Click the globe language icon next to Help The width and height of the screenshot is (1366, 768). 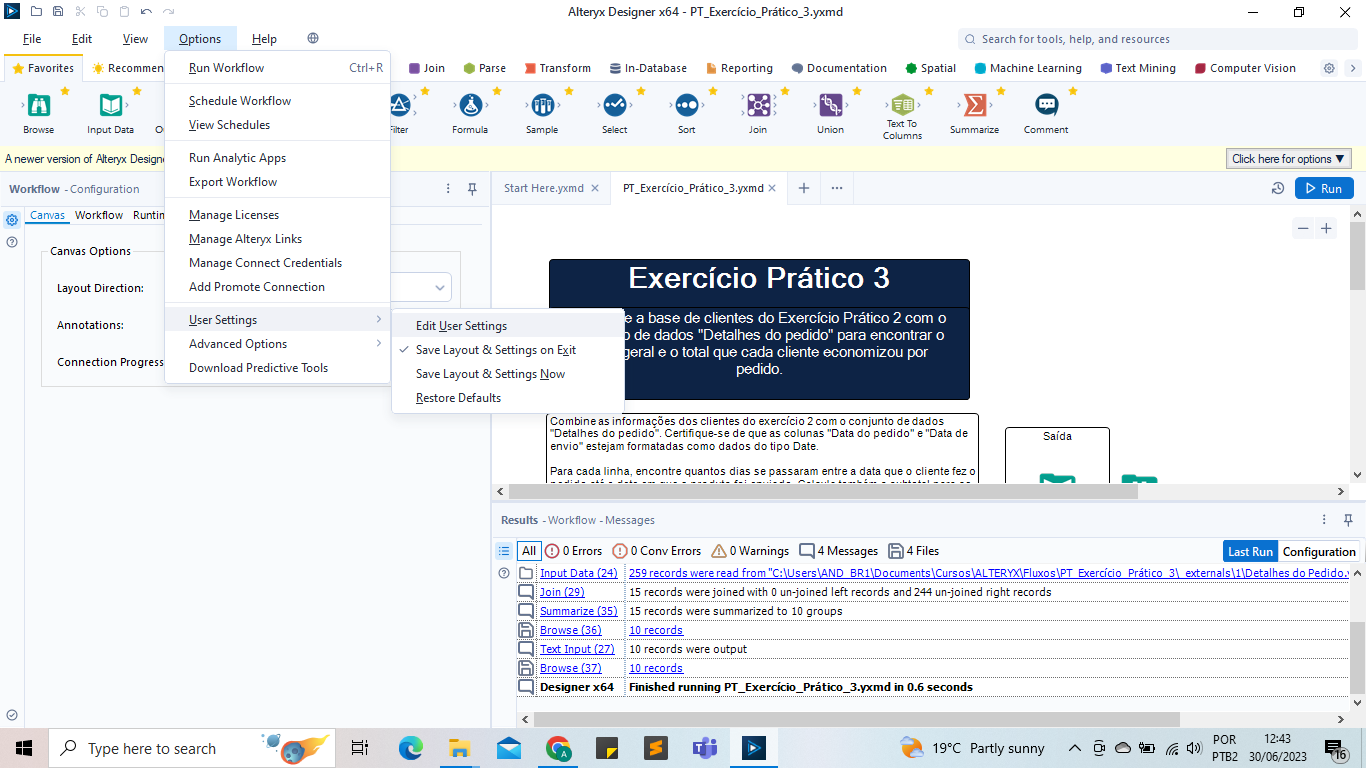pos(313,39)
